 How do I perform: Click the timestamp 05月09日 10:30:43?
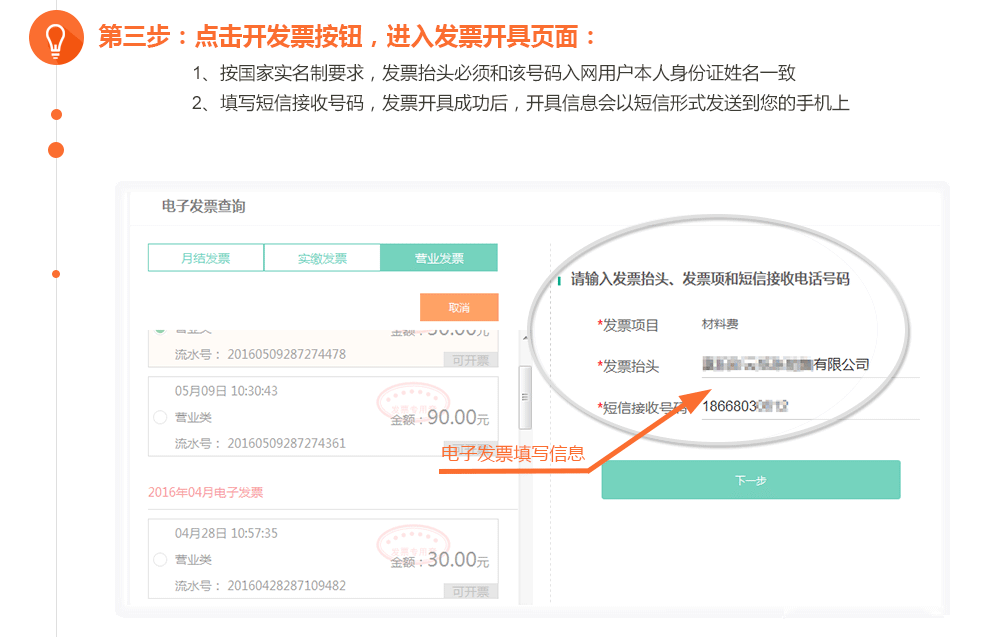click(x=226, y=391)
